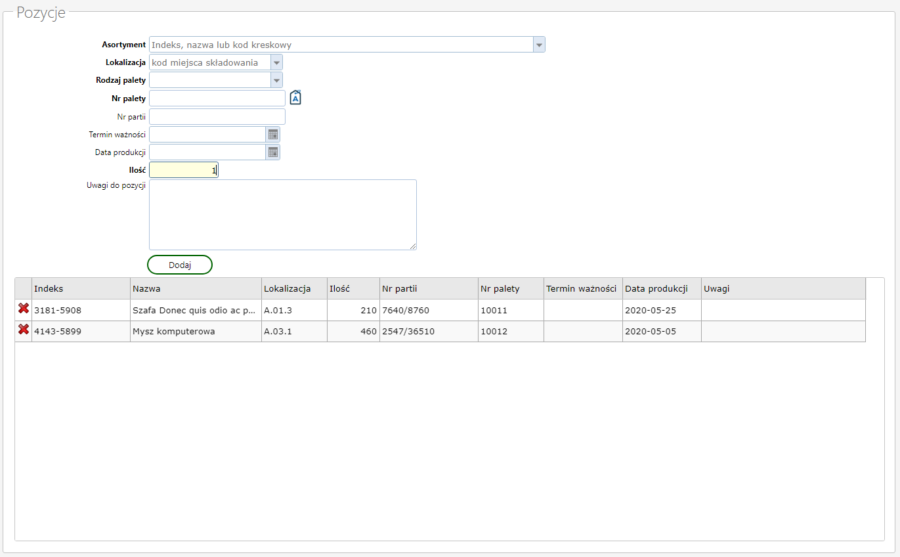Select batch number 7640/8760
The image size is (900, 557).
(429, 310)
